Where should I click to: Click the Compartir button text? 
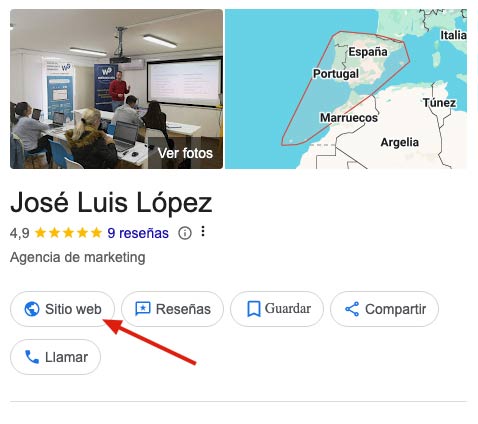point(396,309)
